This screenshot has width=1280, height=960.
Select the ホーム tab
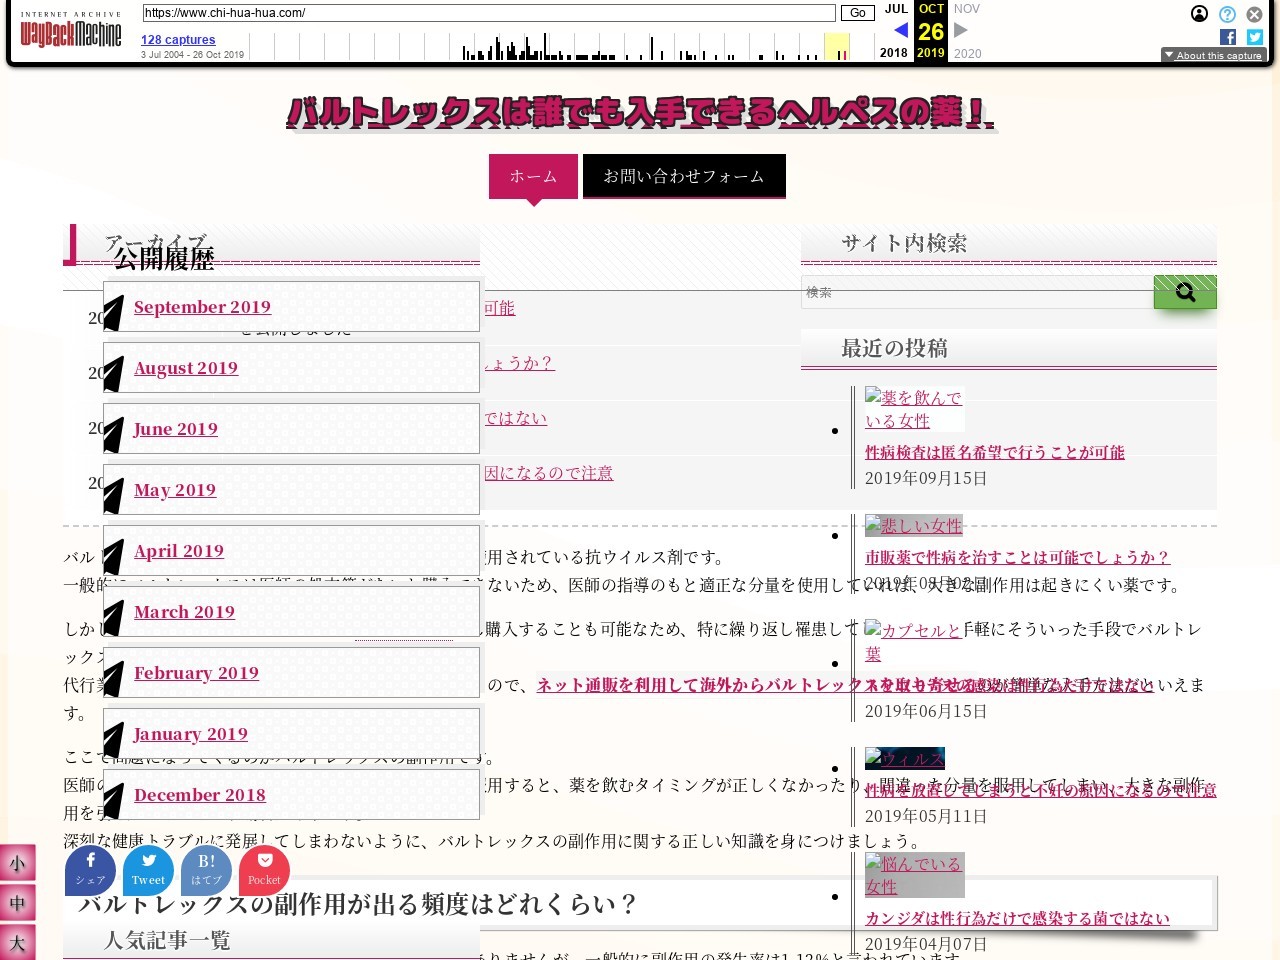[x=533, y=176]
